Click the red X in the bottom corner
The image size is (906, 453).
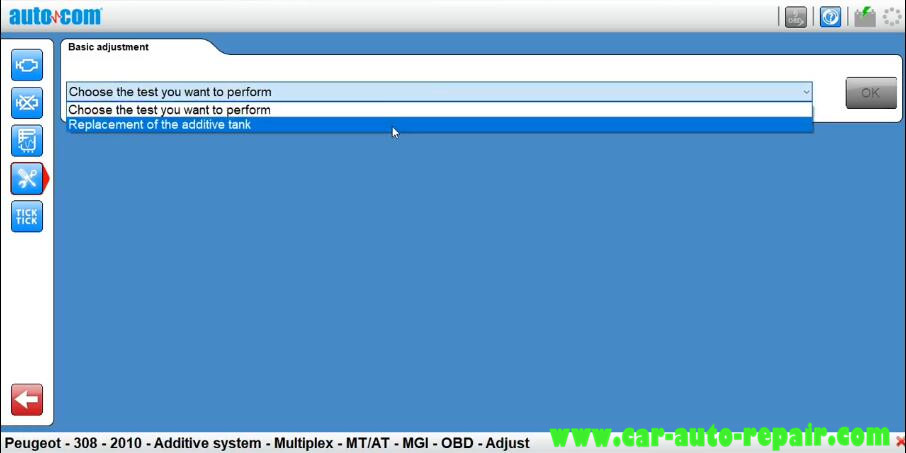[x=900, y=442]
